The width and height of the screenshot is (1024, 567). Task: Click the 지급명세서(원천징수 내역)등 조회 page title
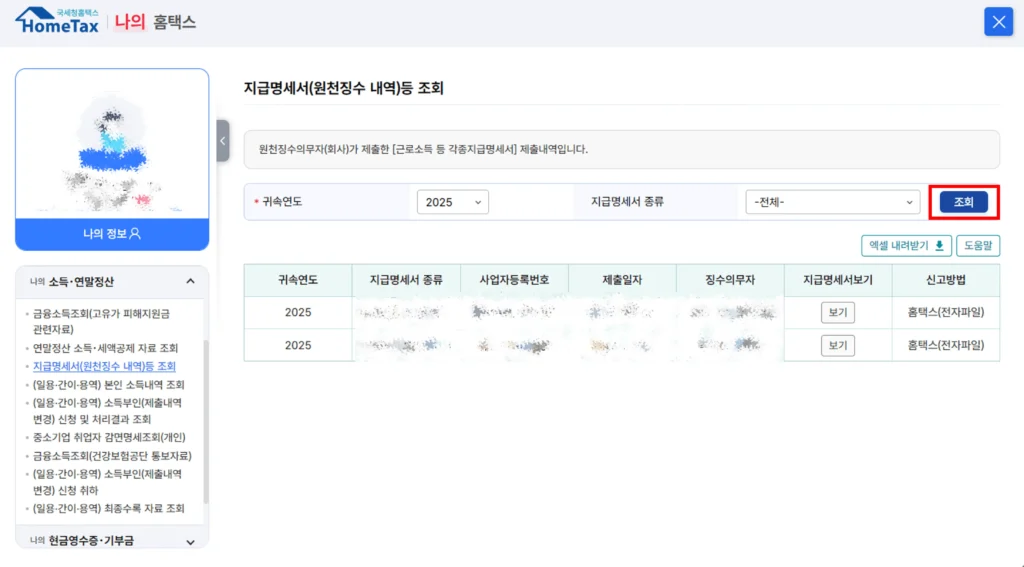click(x=344, y=88)
